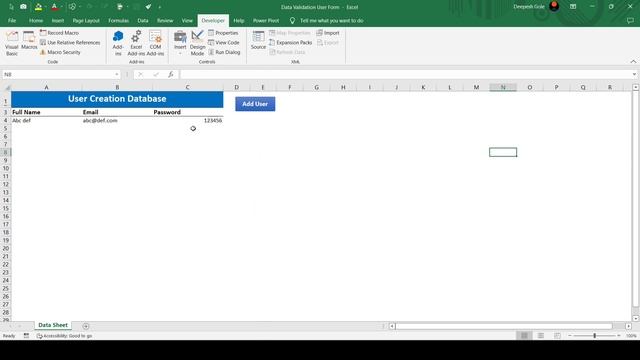Open the XML Source pane

(258, 40)
